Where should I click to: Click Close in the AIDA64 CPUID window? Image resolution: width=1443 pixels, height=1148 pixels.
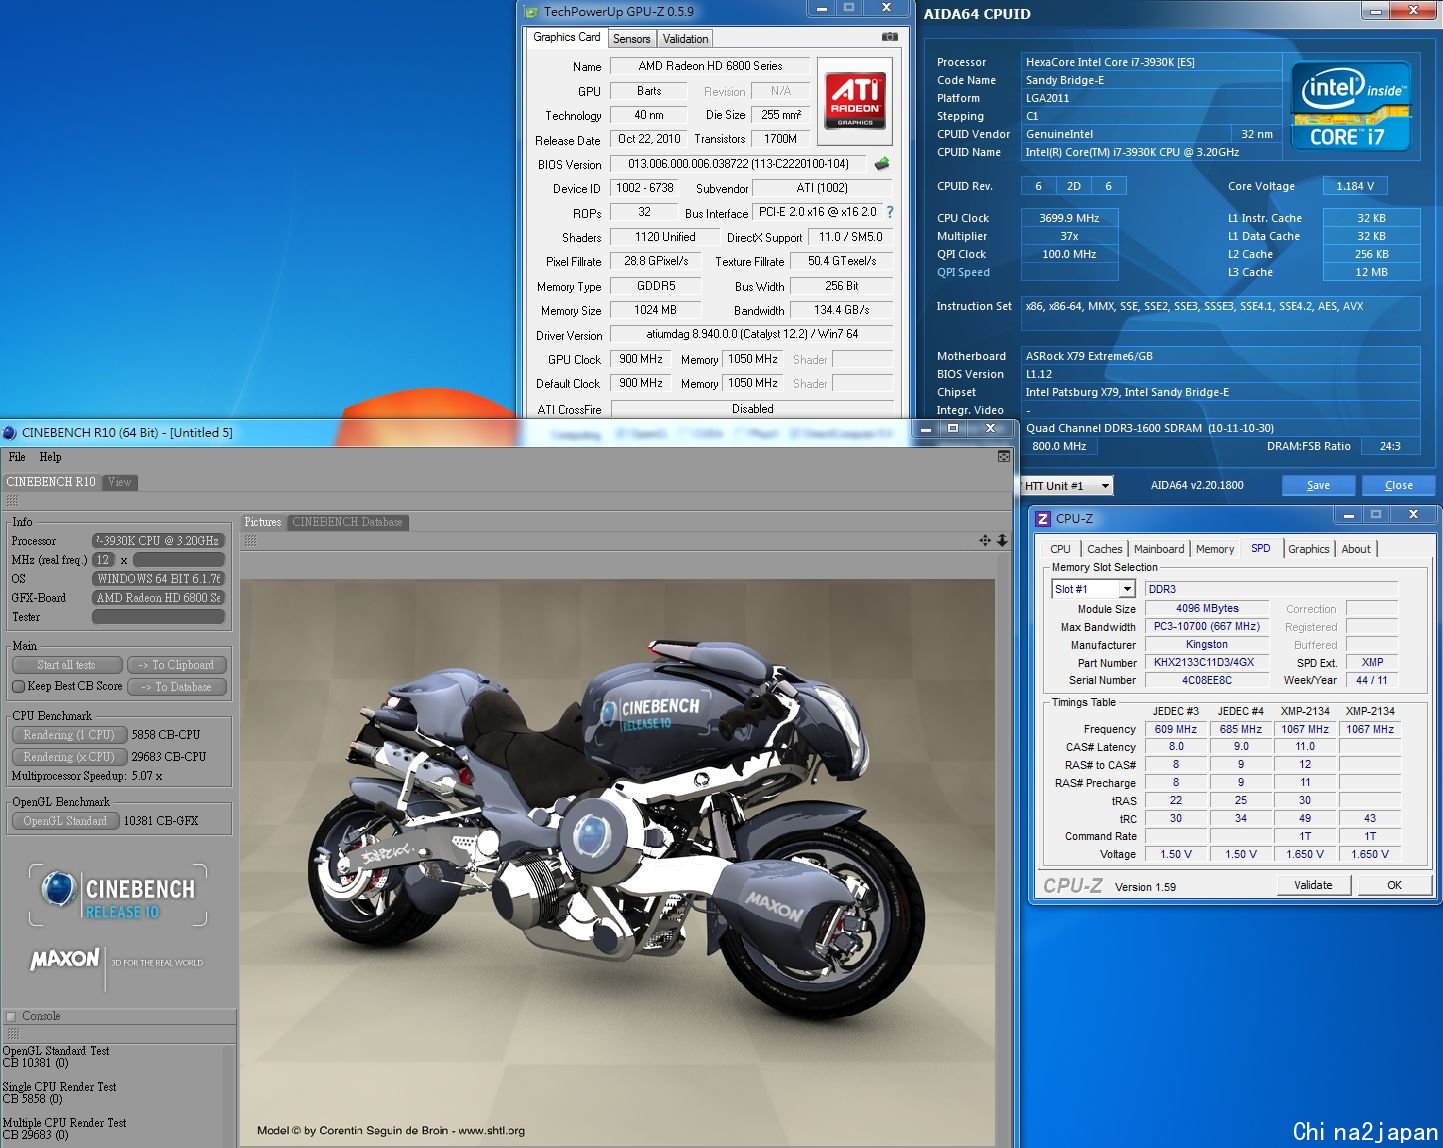(1398, 485)
